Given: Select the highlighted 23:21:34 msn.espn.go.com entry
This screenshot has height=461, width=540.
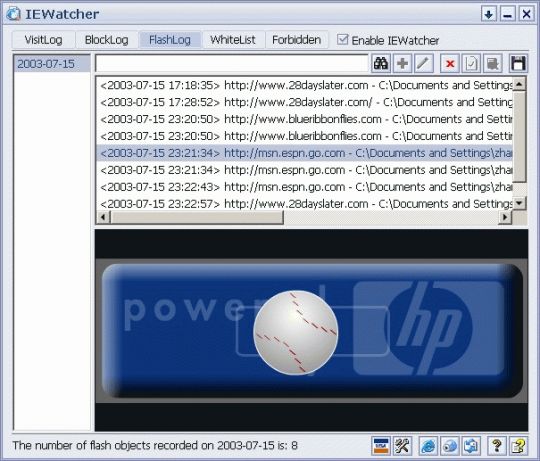Looking at the screenshot, I should (304, 153).
